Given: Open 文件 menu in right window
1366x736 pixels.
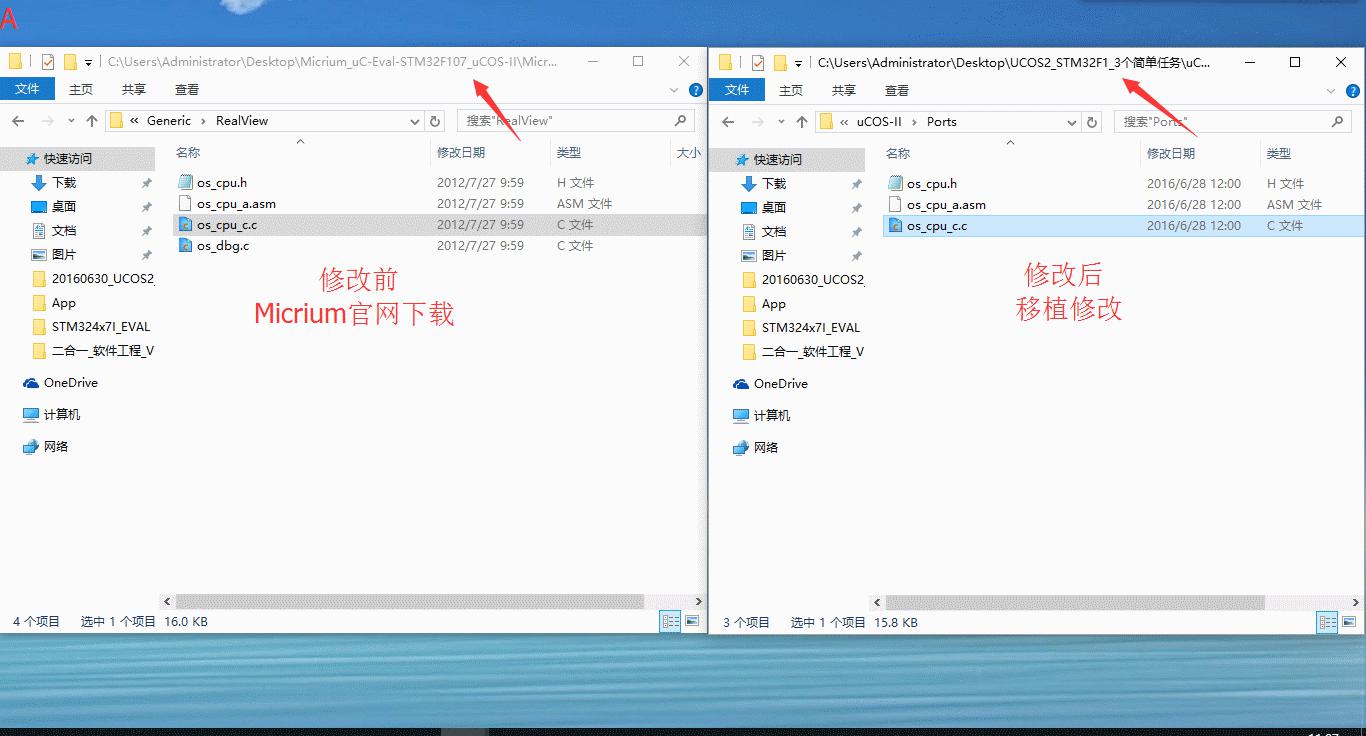Looking at the screenshot, I should (x=737, y=90).
